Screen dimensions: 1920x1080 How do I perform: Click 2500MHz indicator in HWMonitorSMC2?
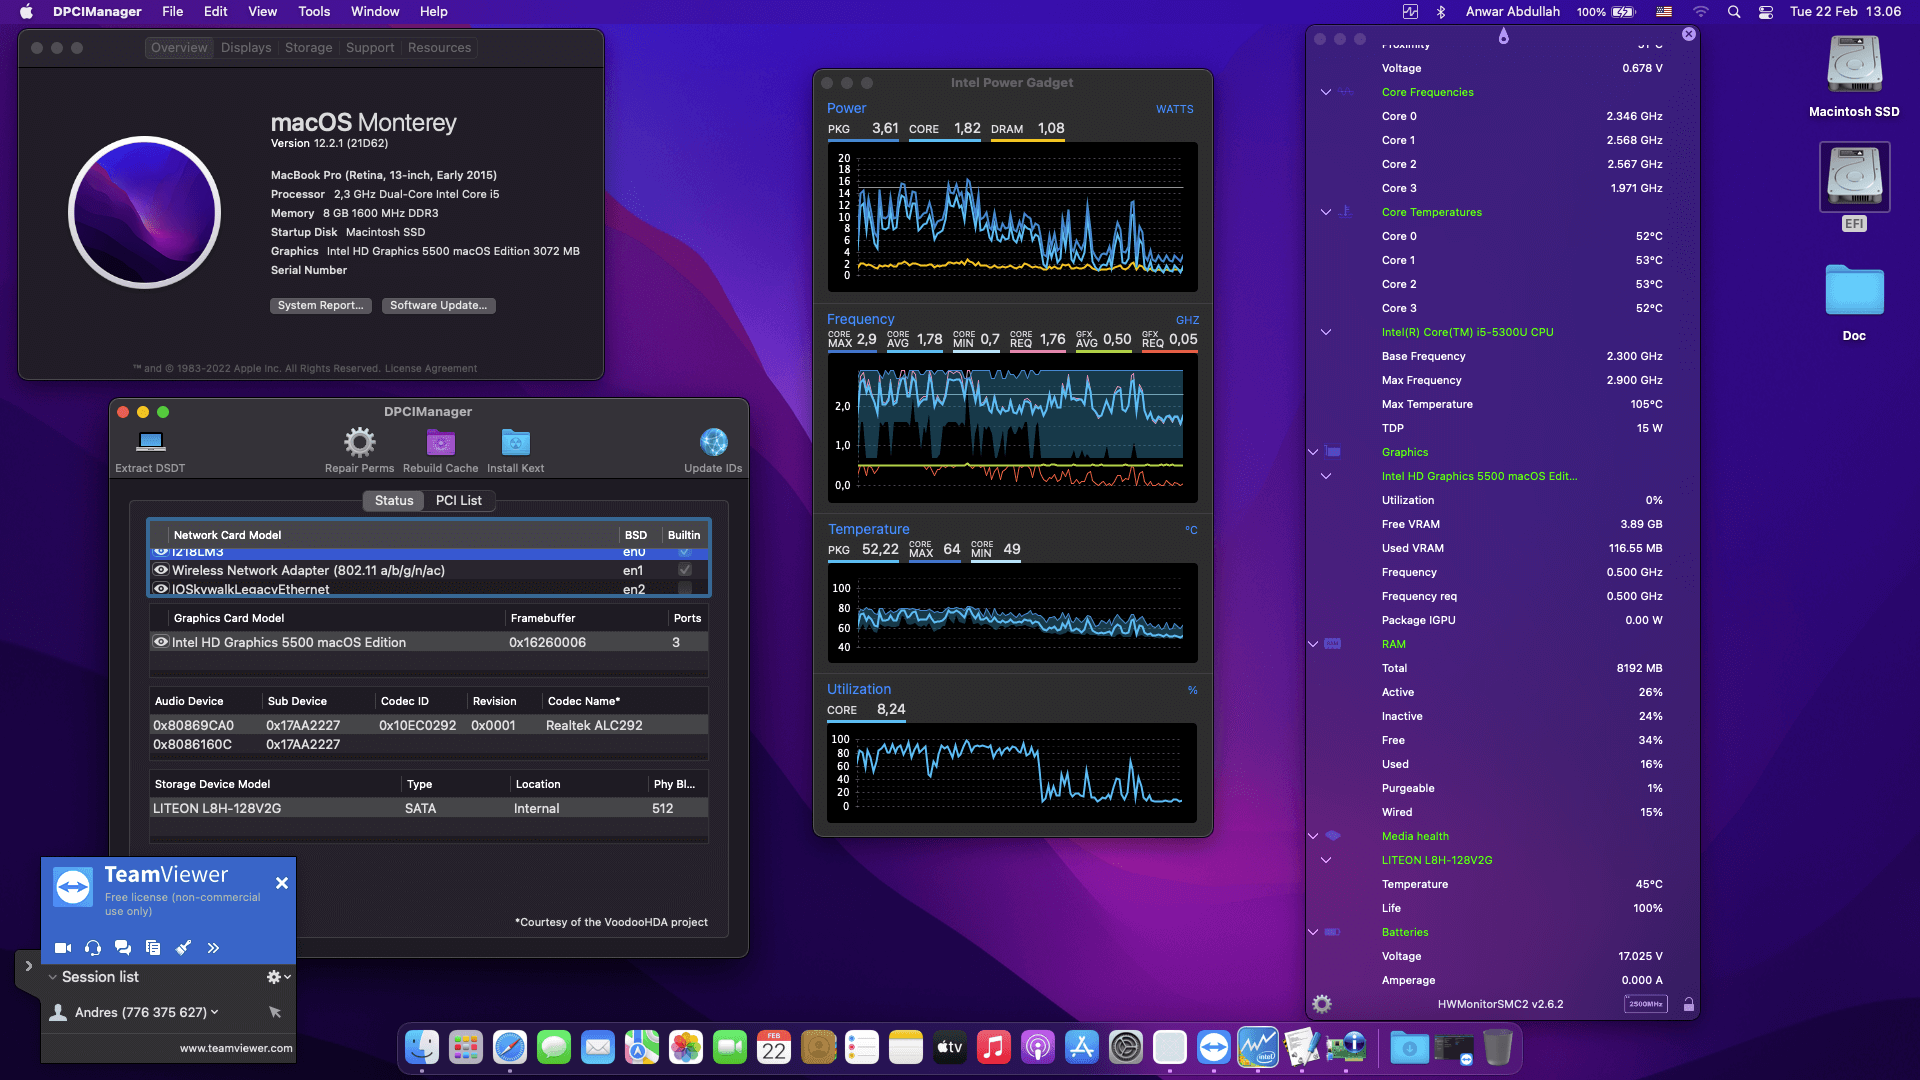tap(1646, 1004)
